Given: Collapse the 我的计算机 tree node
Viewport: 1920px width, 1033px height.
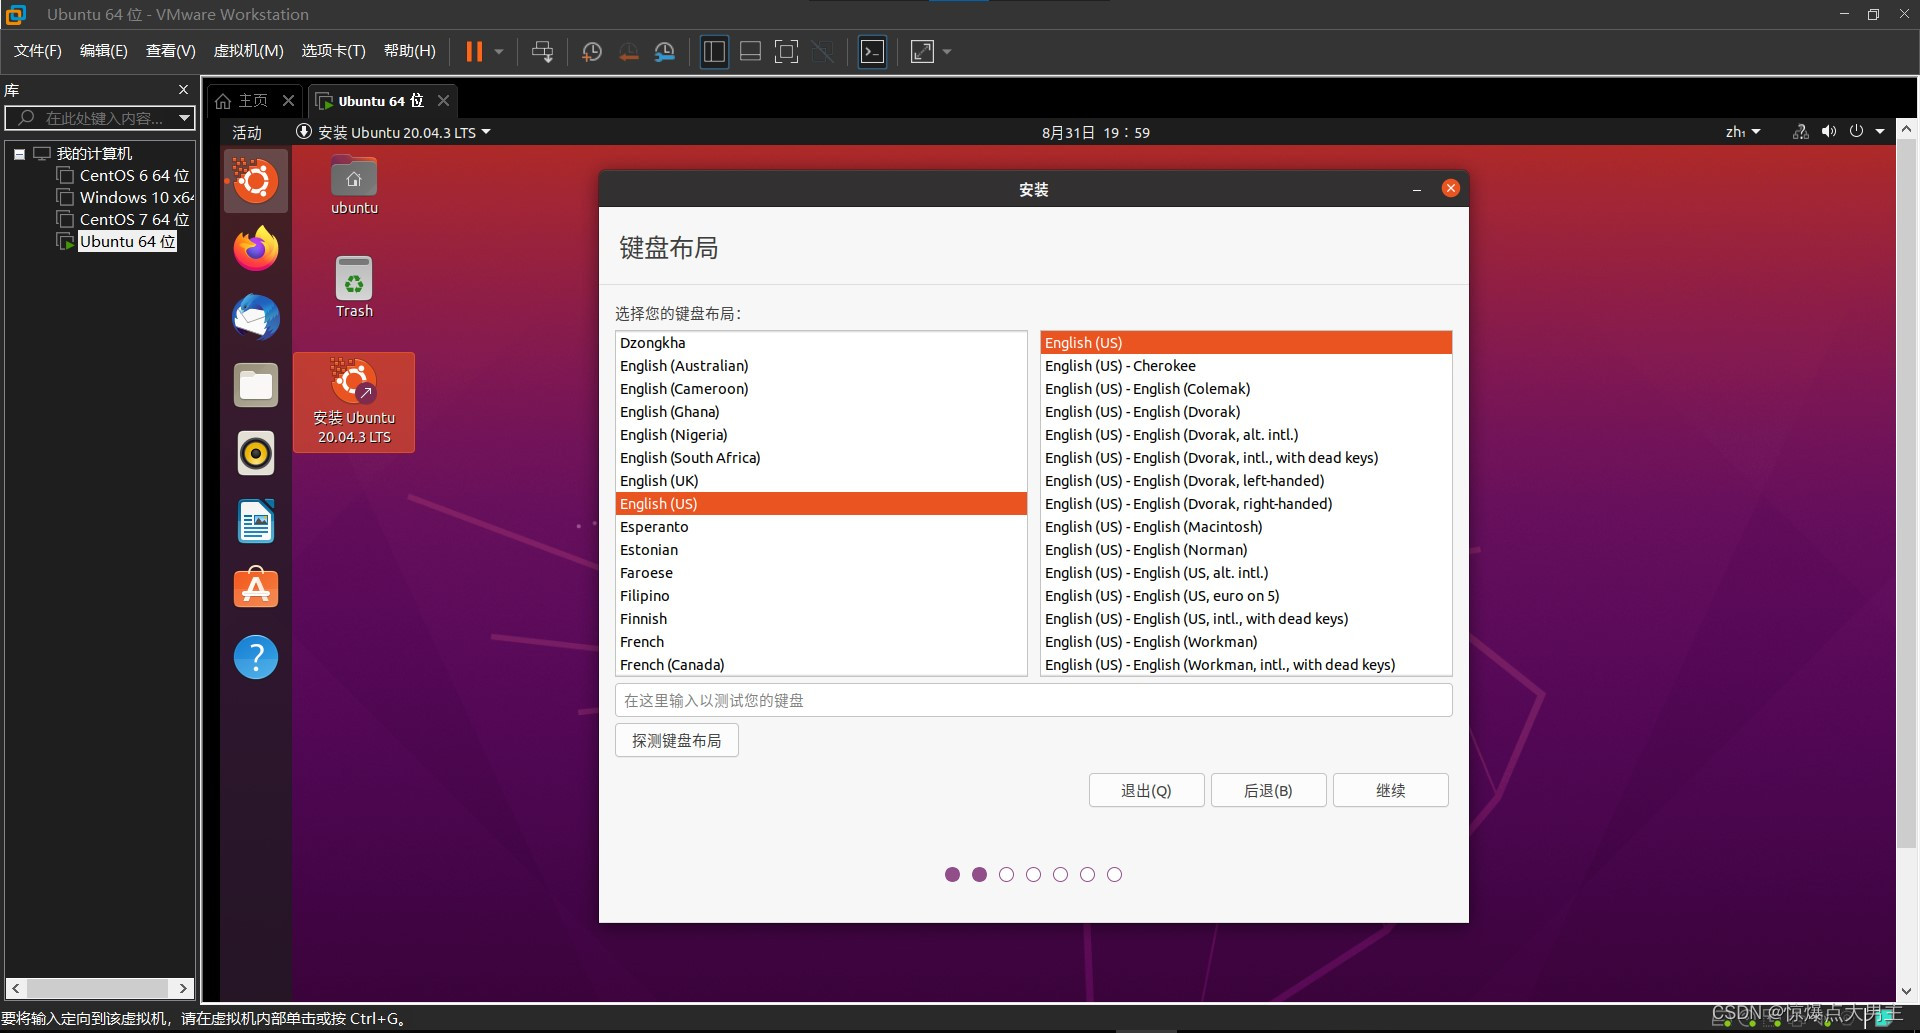Looking at the screenshot, I should pos(19,154).
